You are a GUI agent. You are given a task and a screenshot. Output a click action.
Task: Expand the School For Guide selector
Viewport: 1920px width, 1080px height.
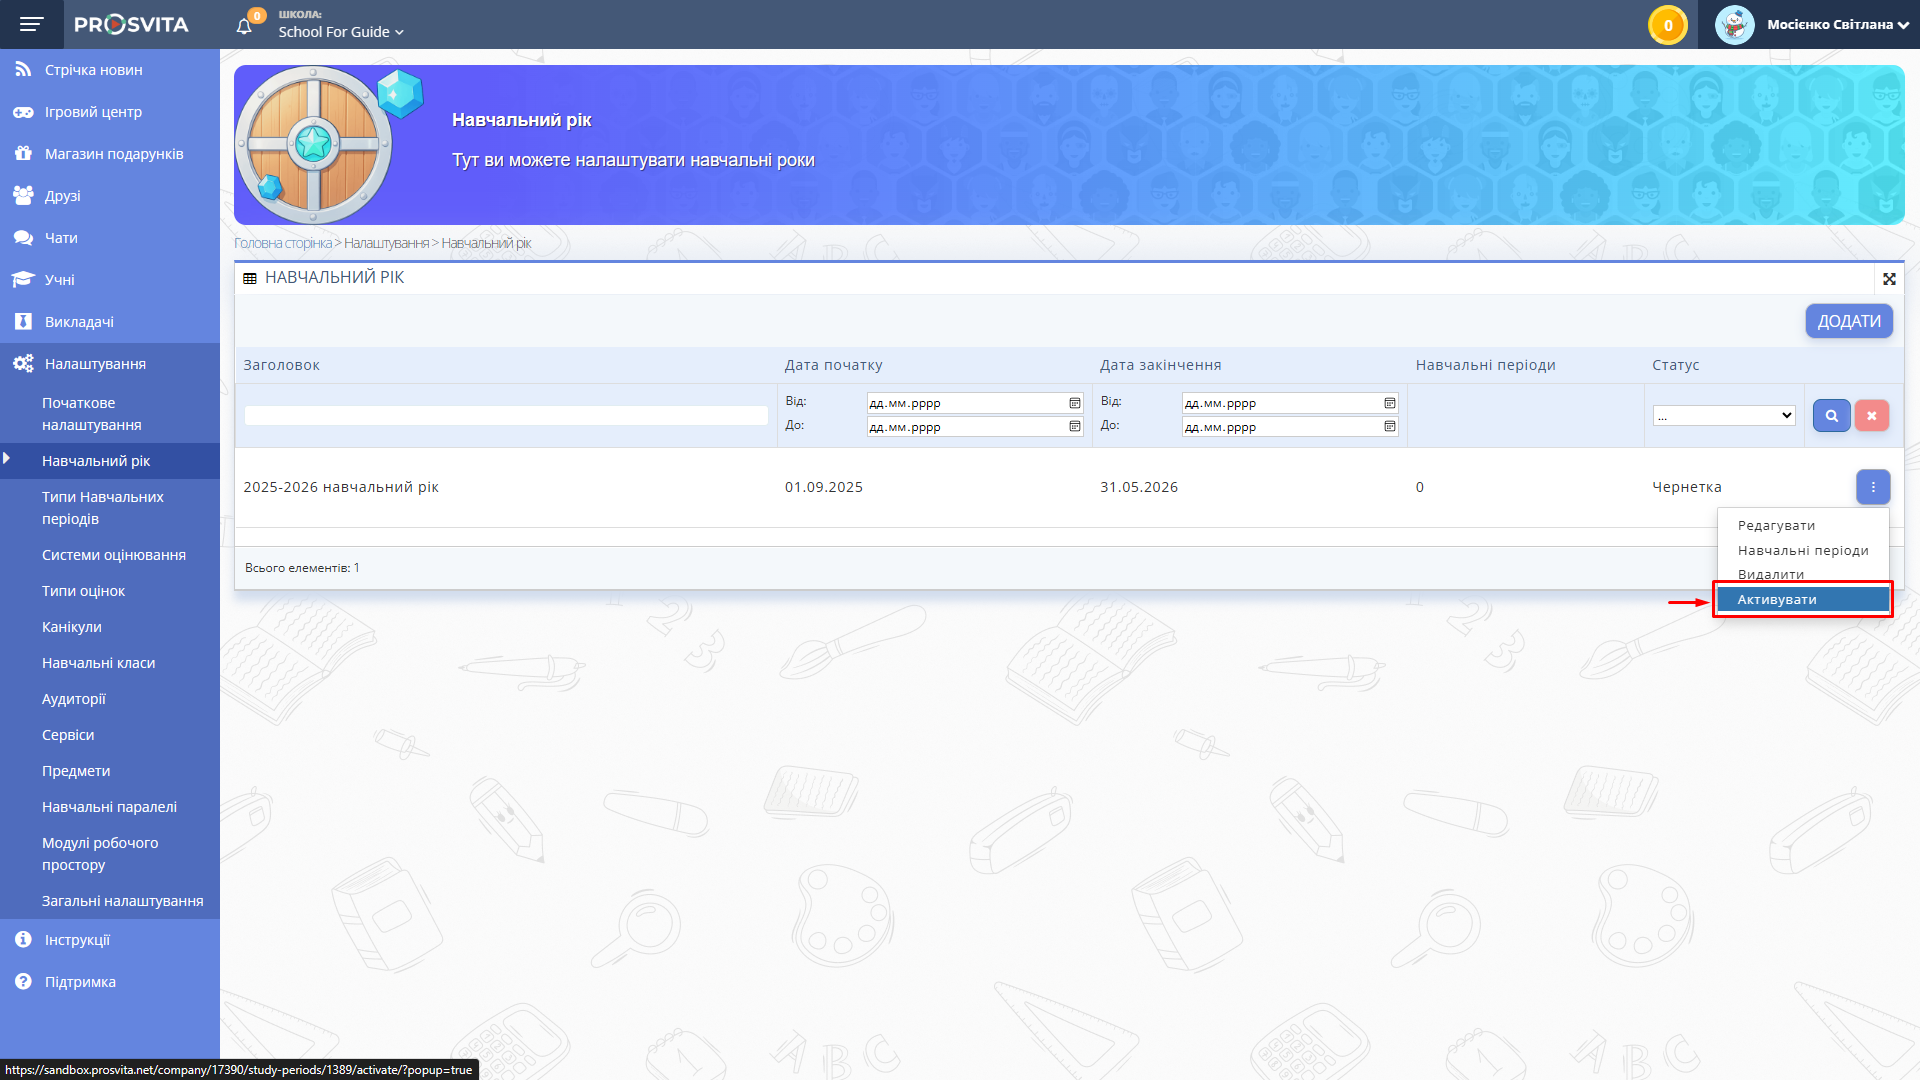click(341, 32)
